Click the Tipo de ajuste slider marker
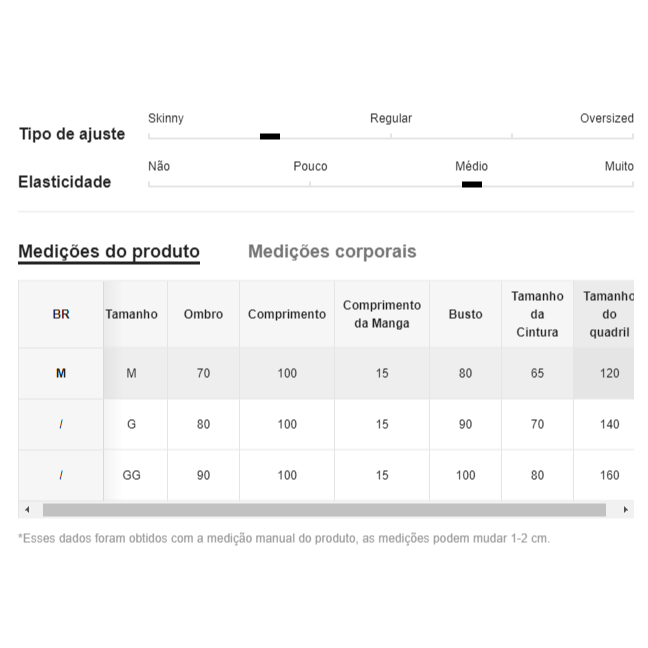This screenshot has height=648, width=648. tap(270, 136)
